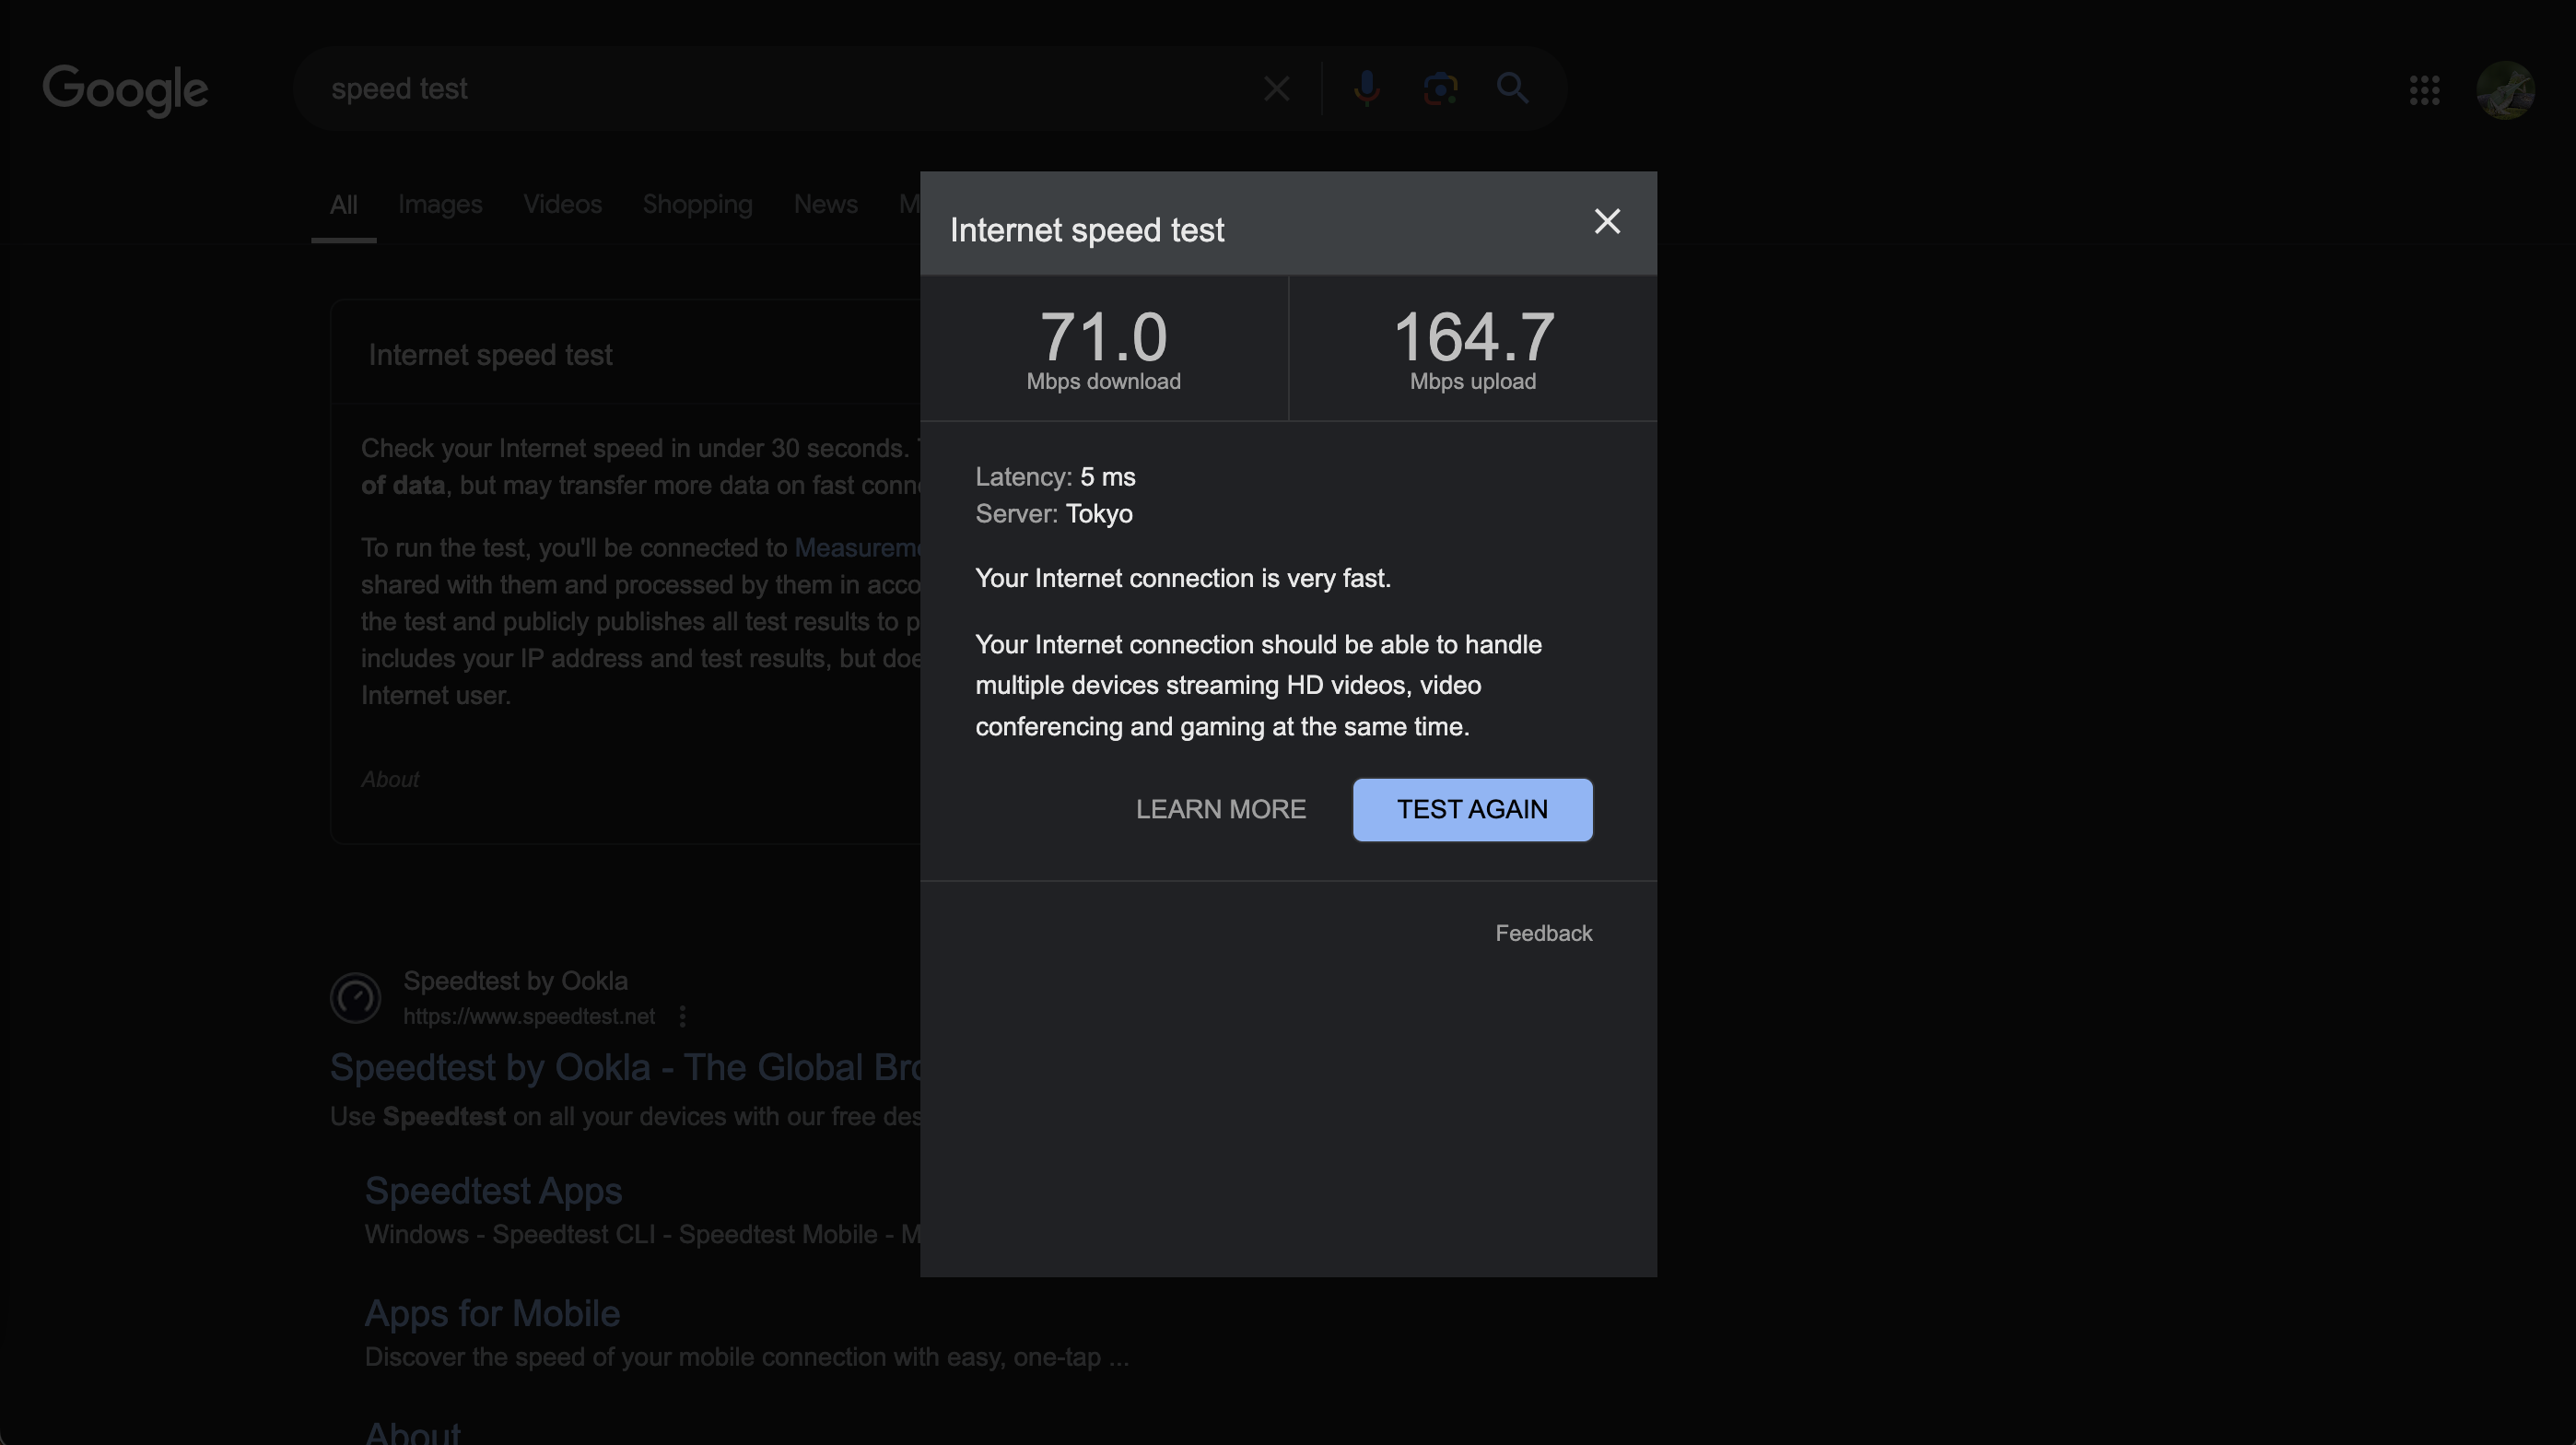Screen dimensions: 2576x1445
Task: Clear the search box text
Action: click(x=1276, y=89)
